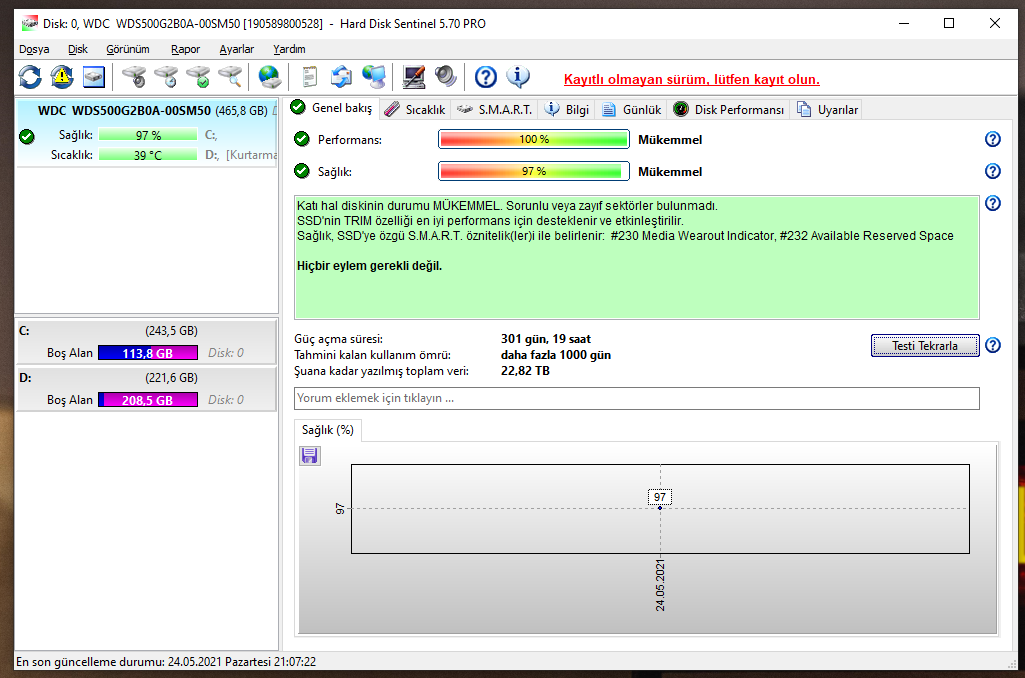Click the globe with monitor toolbar icon
The width and height of the screenshot is (1025, 678).
pyautogui.click(x=374, y=77)
